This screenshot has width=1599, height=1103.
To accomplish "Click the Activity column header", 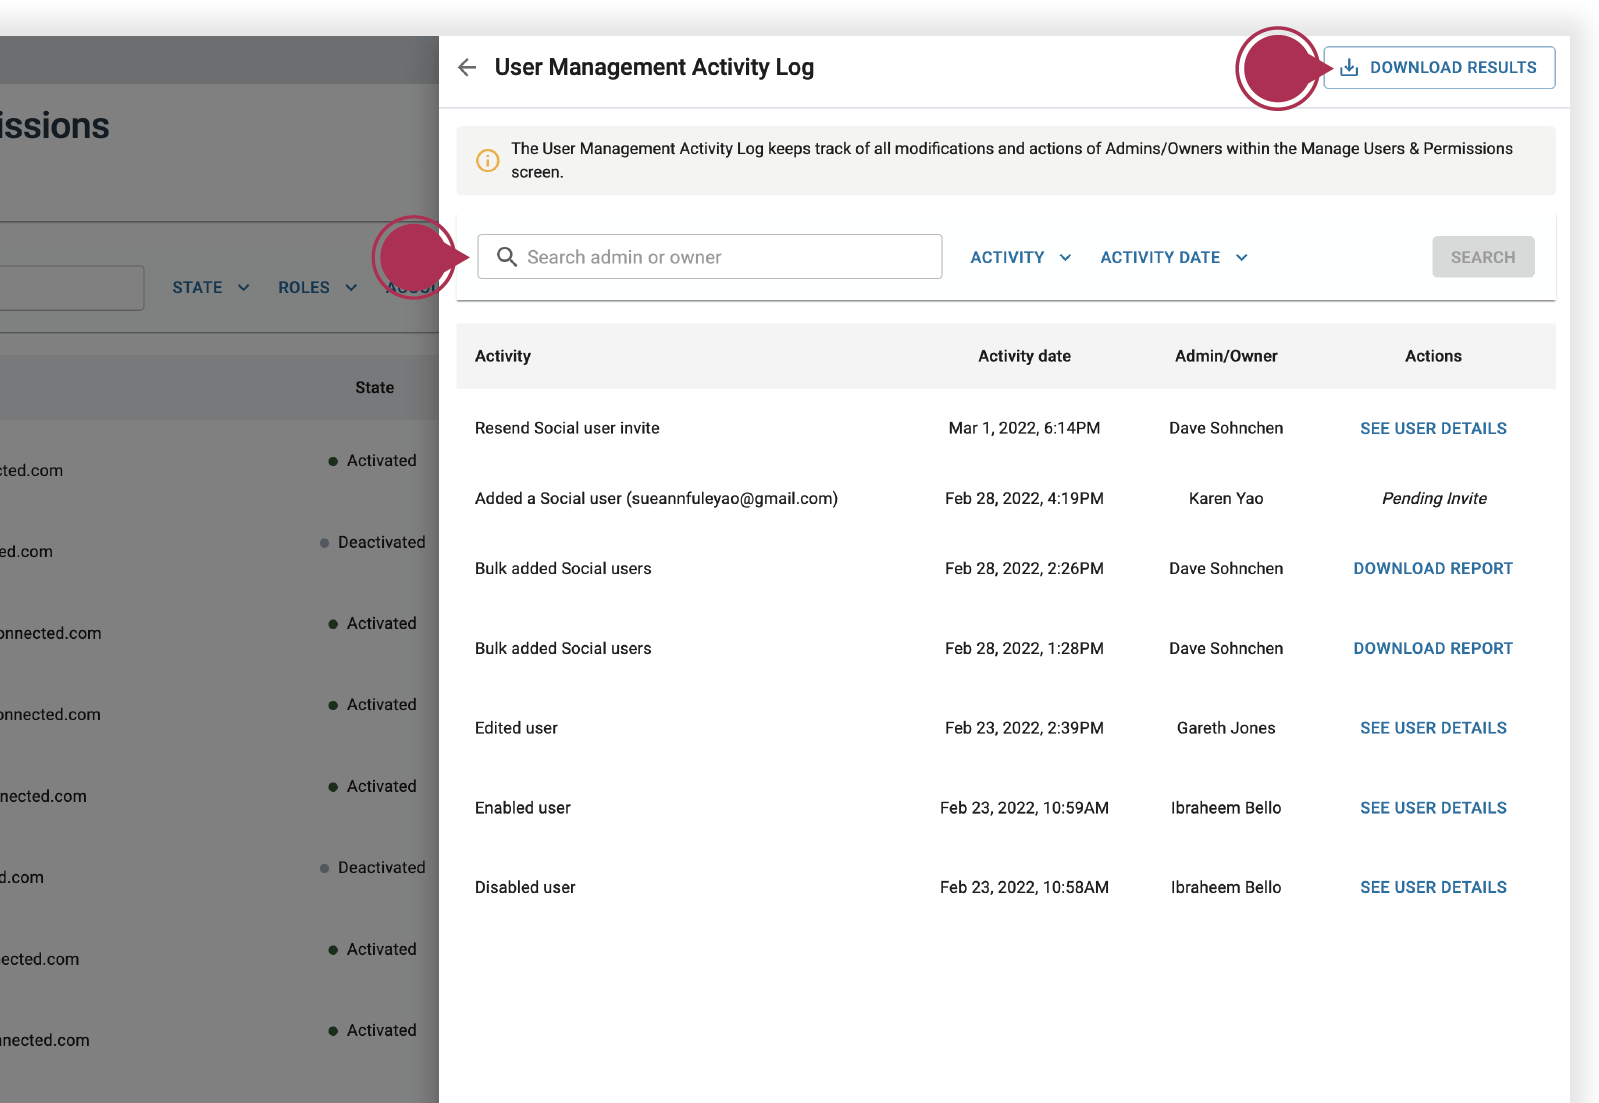I will 503,356.
